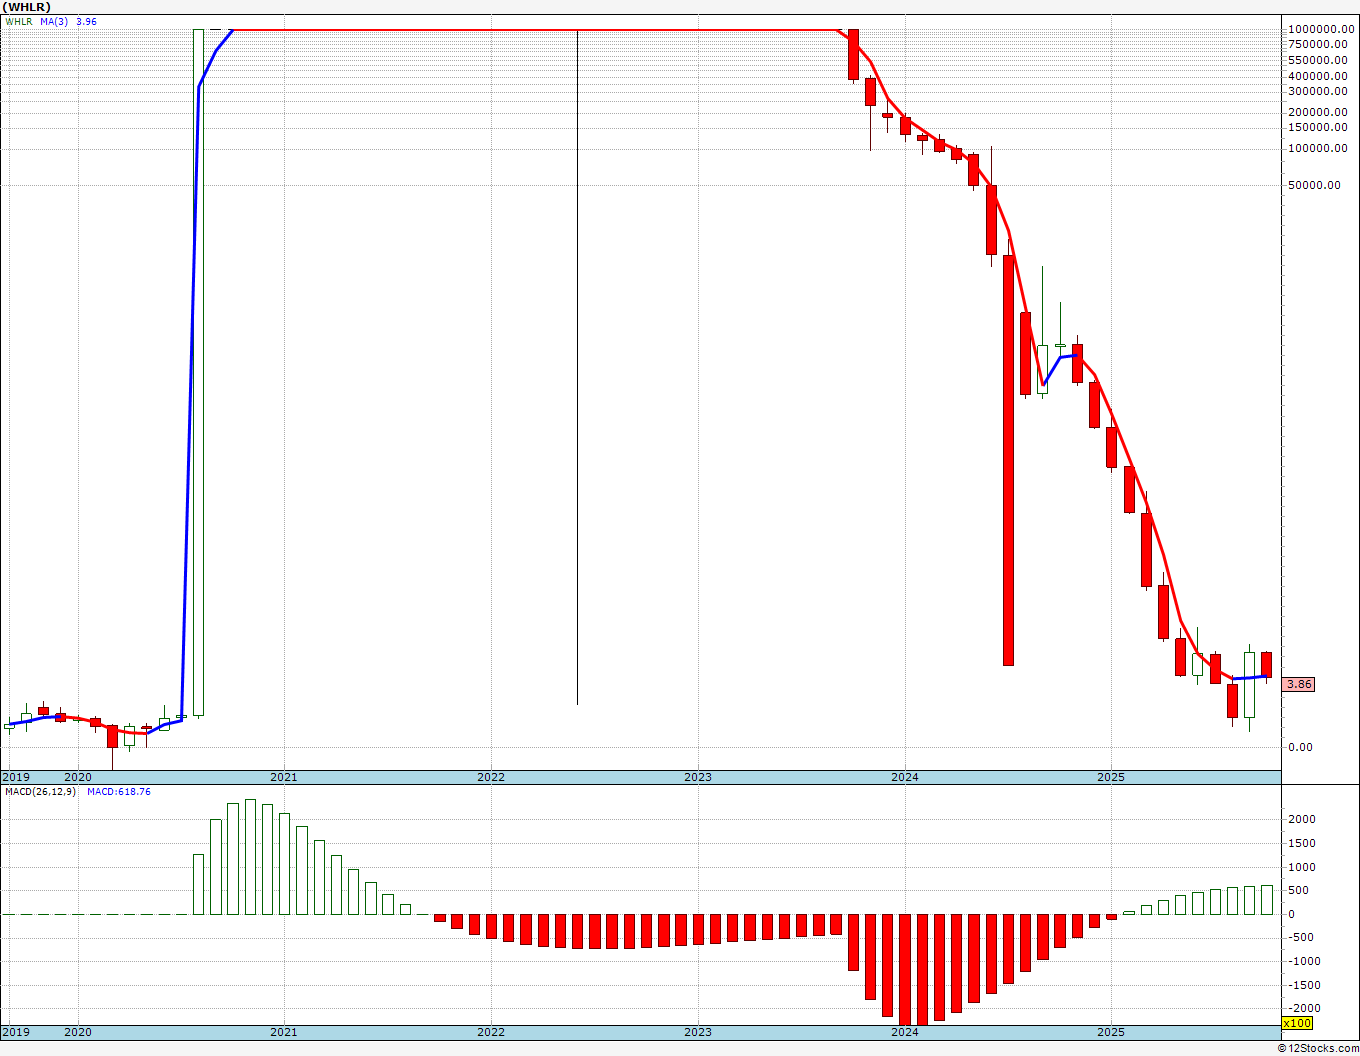Click the yellow x100 scale tag

point(1297,1023)
